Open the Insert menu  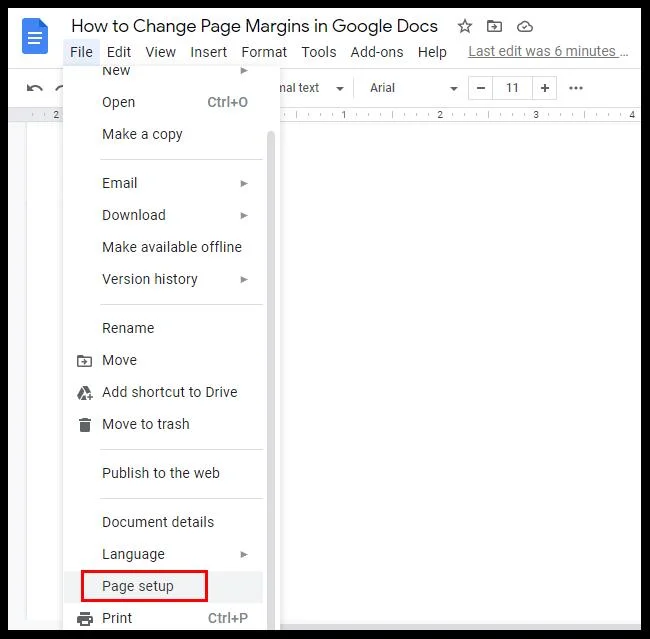209,52
